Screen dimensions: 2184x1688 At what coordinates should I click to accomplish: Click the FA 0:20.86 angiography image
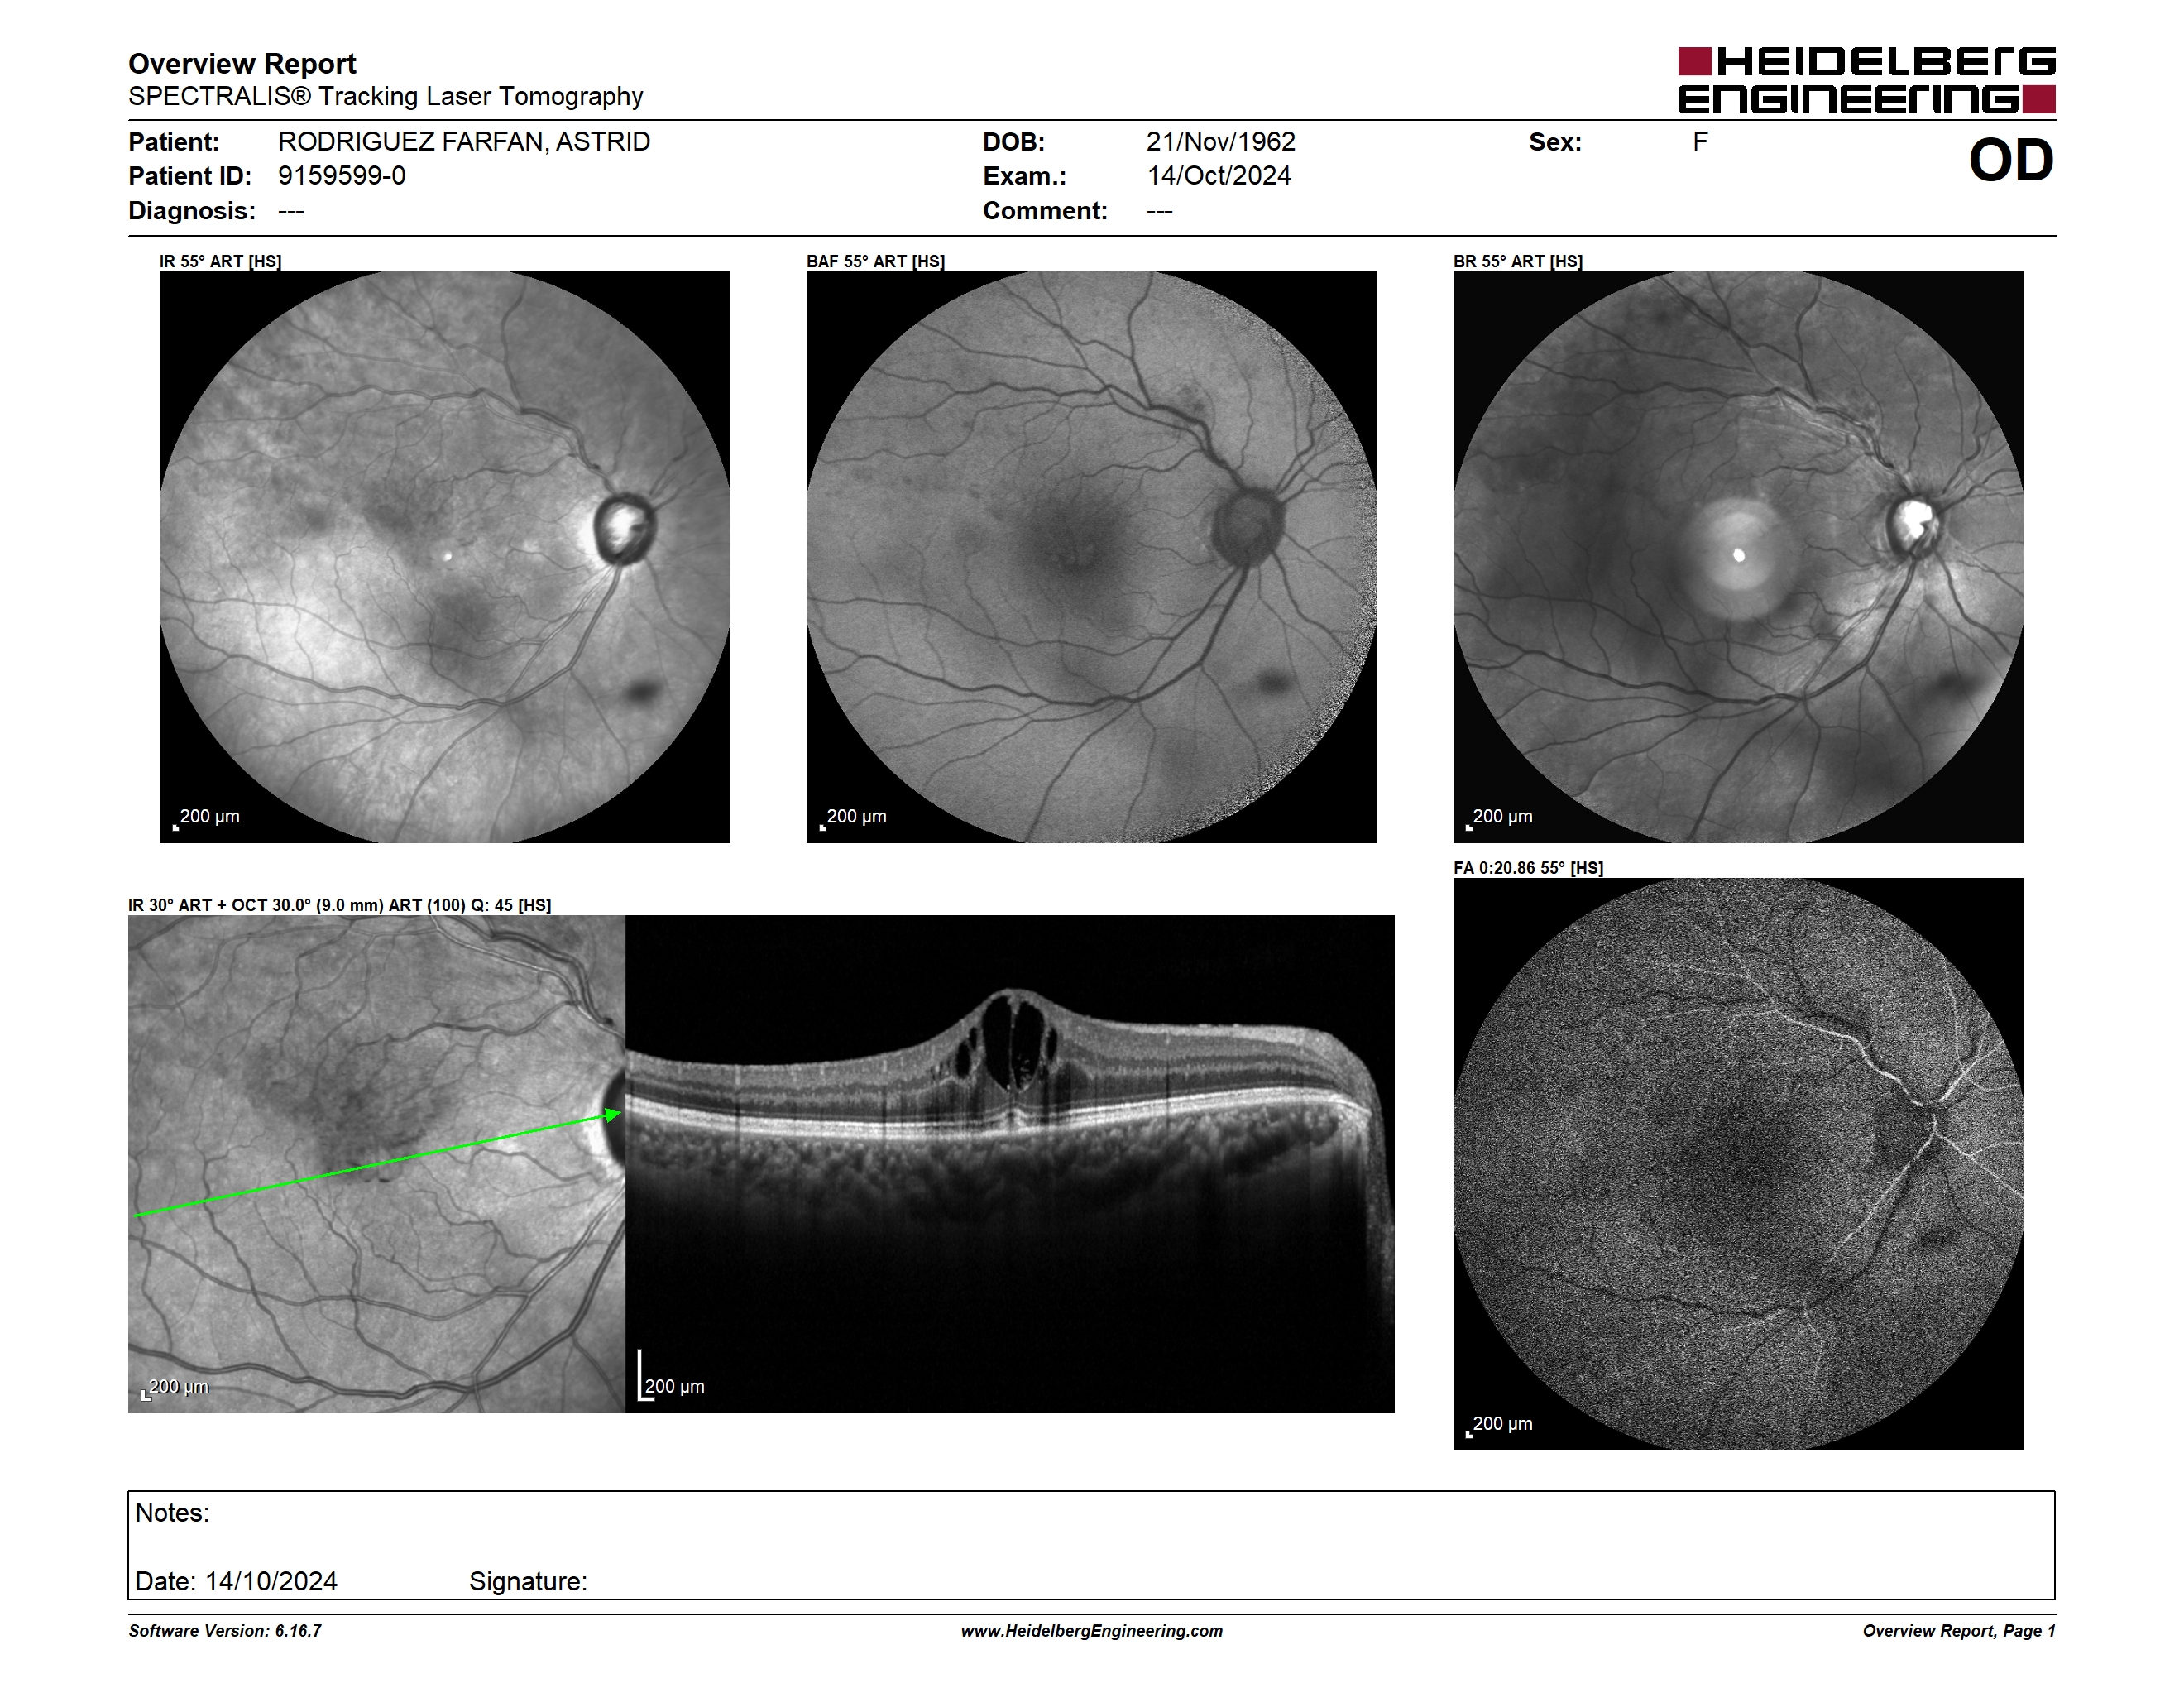[1738, 1163]
